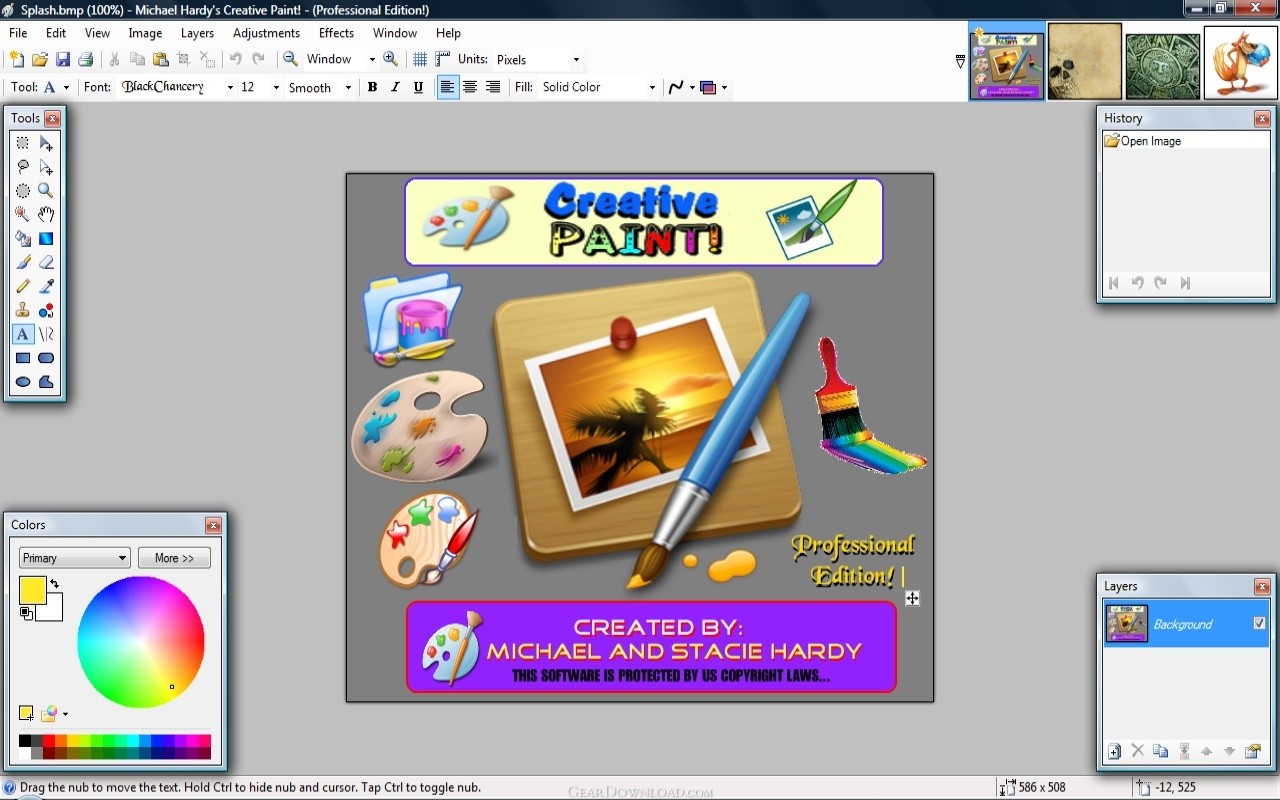Screen dimensions: 1280x800
Task: Open the BlackChancery font dropdown
Action: [230, 87]
